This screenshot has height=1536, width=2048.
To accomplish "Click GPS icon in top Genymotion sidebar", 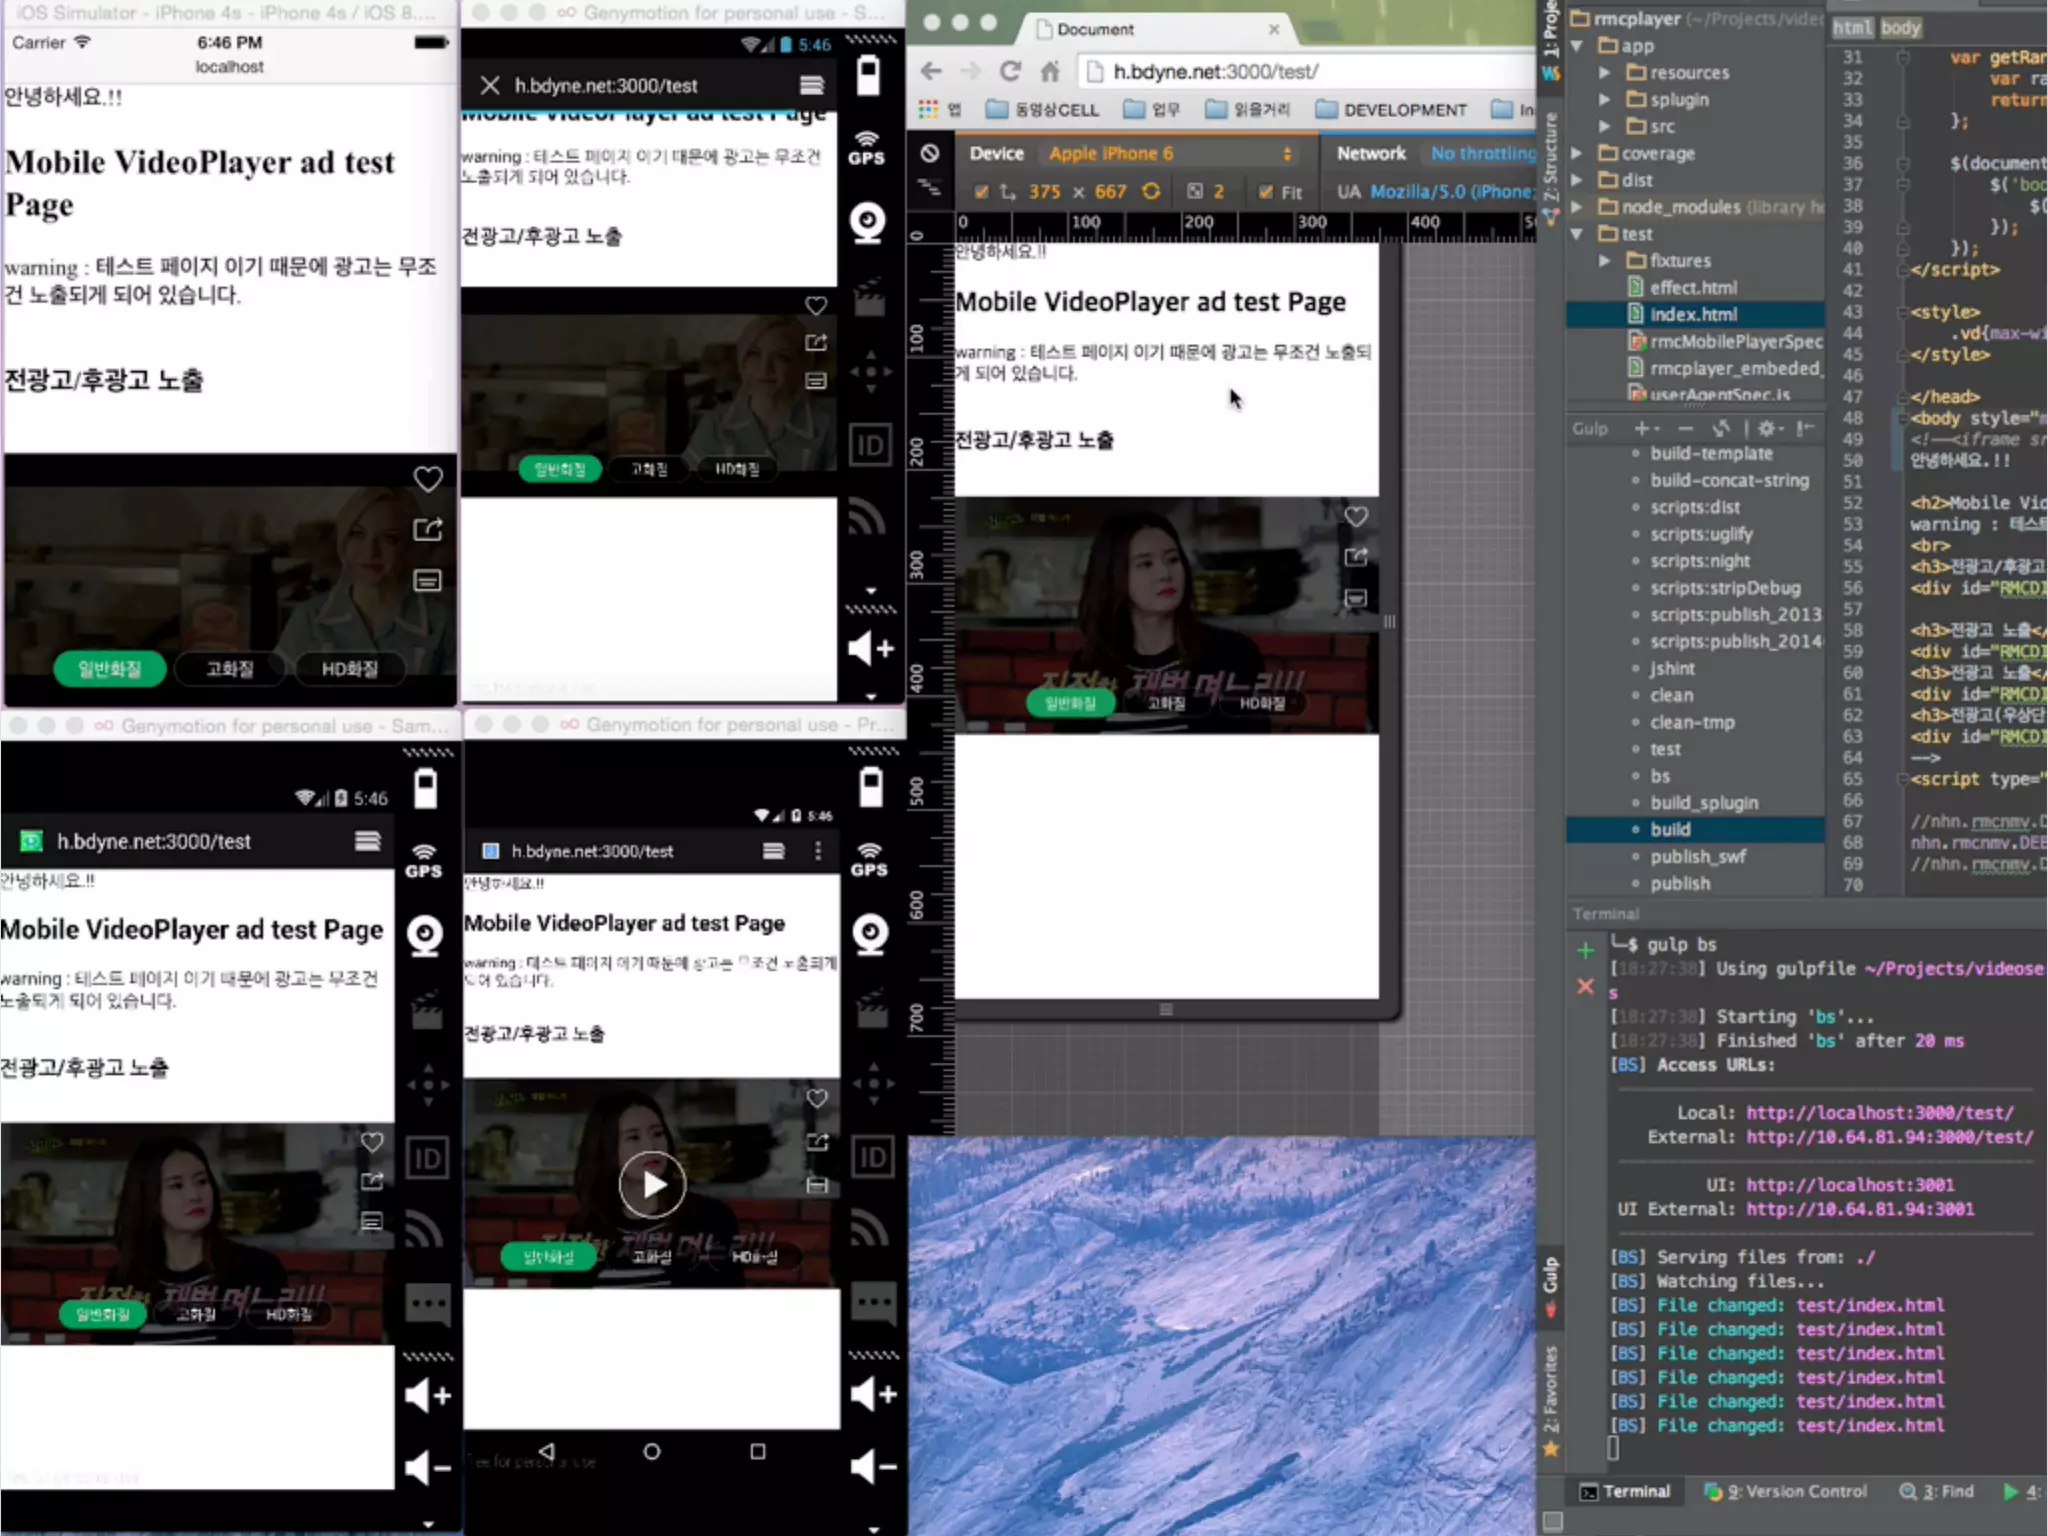I will (x=866, y=148).
